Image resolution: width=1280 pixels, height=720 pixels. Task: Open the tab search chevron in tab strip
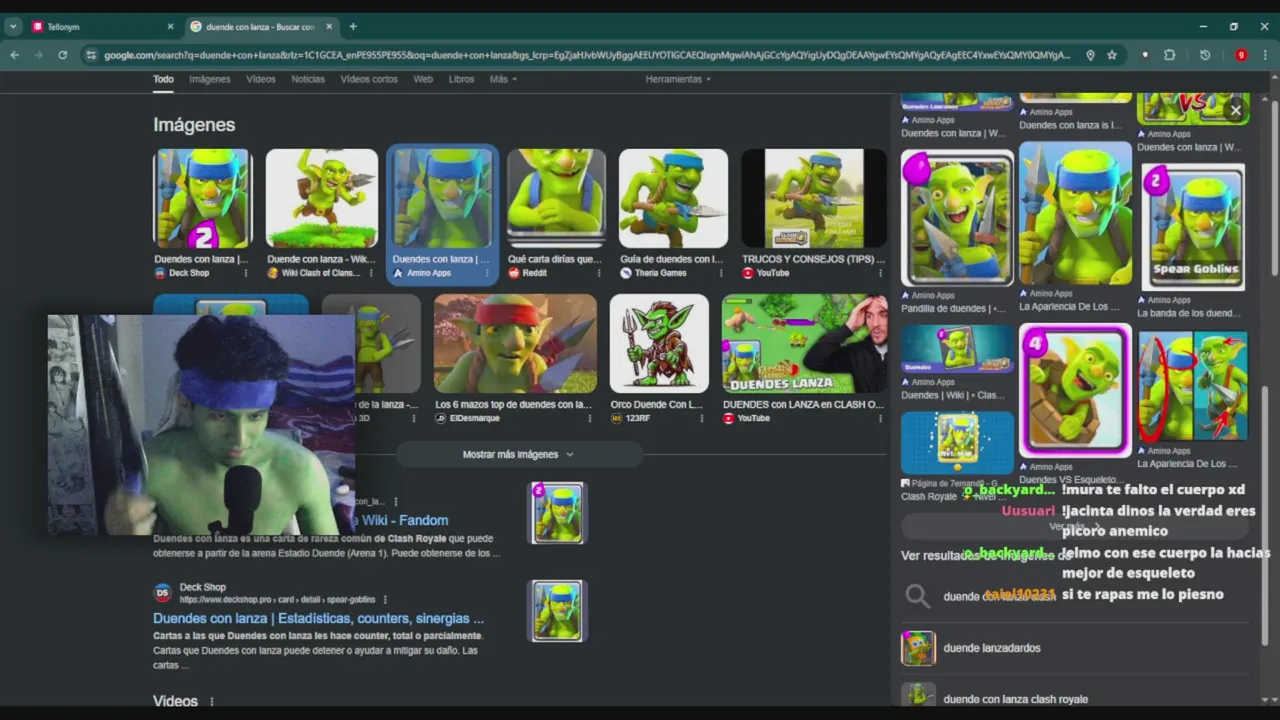[13, 27]
